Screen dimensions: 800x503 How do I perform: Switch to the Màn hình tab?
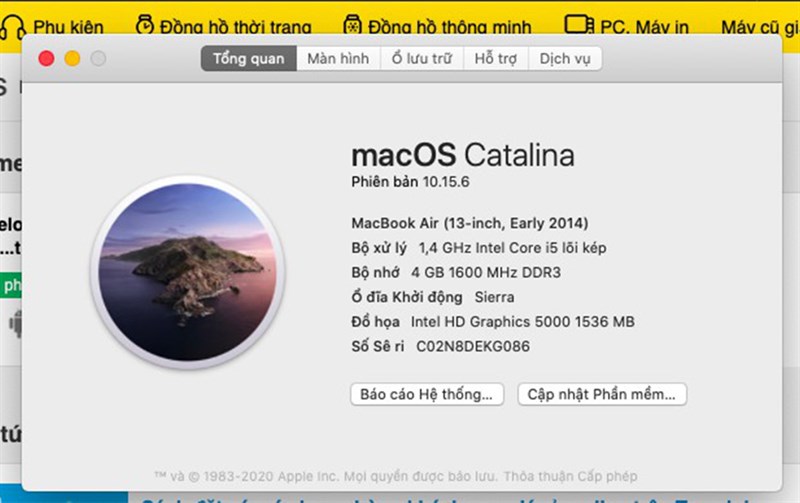[338, 59]
